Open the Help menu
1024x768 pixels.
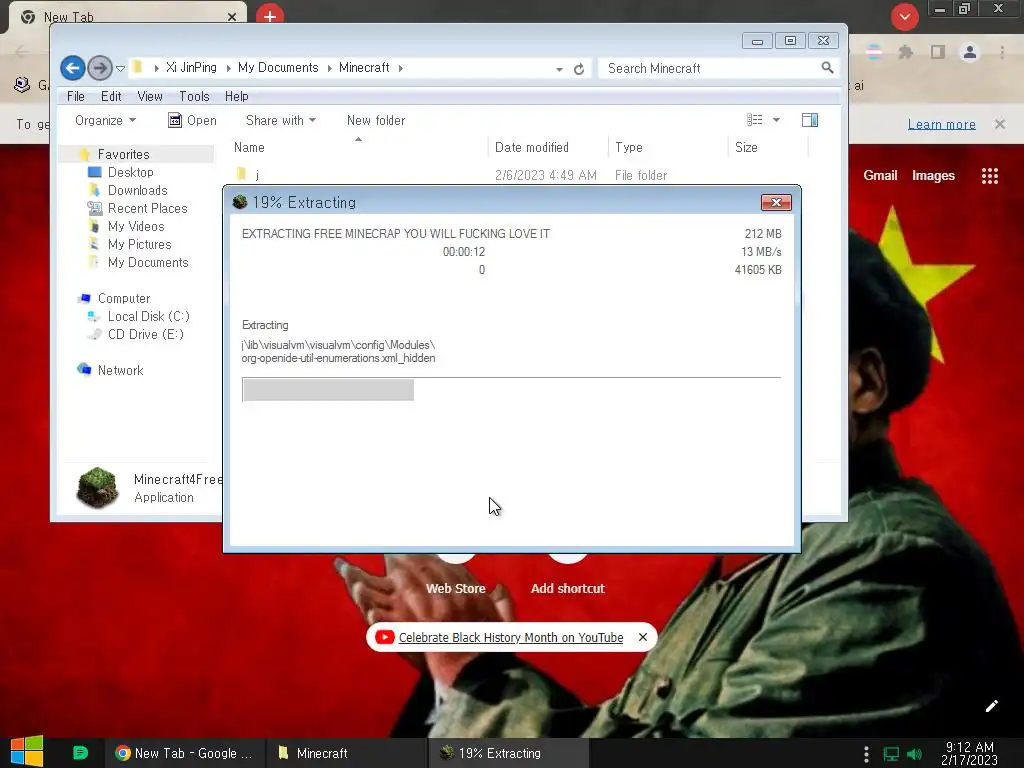[x=236, y=96]
